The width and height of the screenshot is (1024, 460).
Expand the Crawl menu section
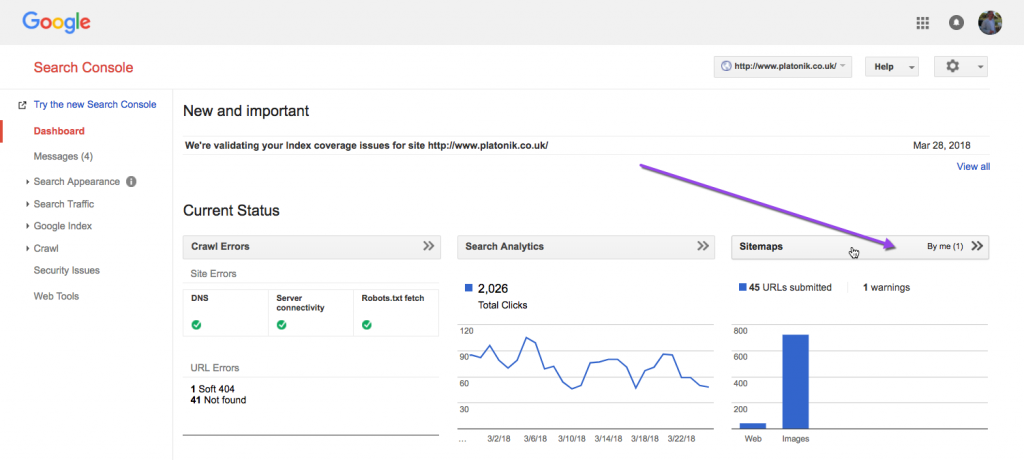[x=46, y=248]
